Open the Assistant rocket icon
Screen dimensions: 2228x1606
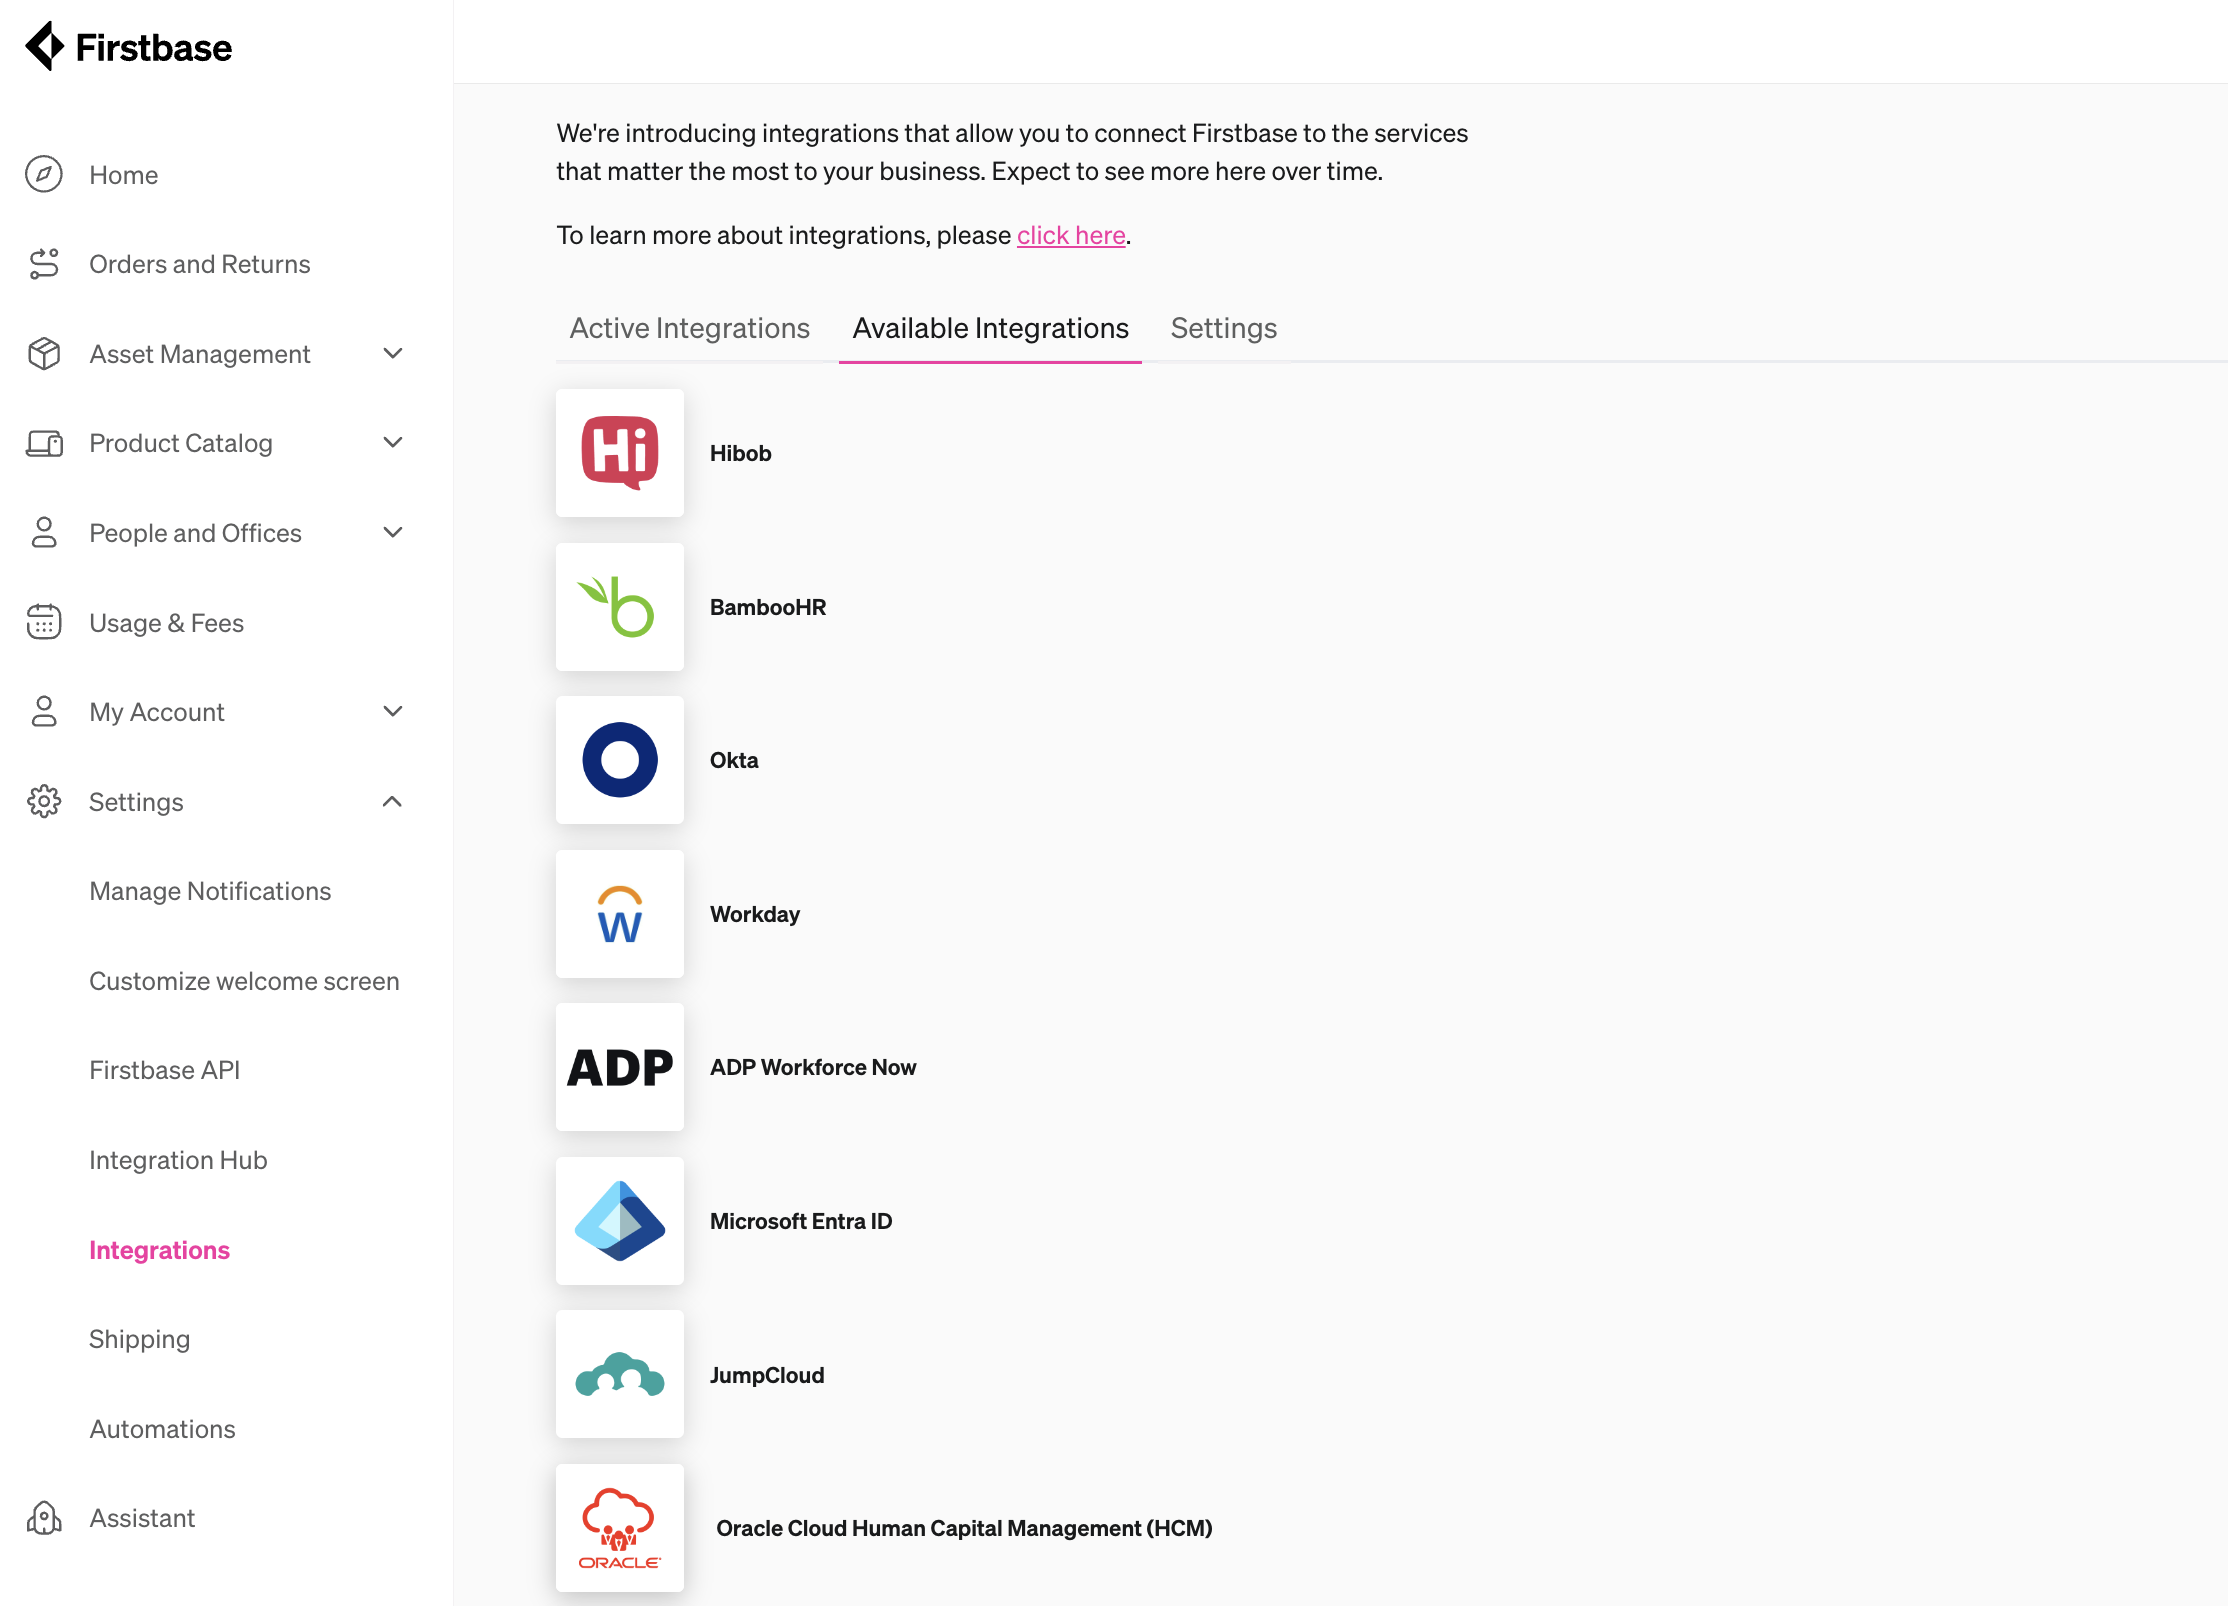(44, 1518)
